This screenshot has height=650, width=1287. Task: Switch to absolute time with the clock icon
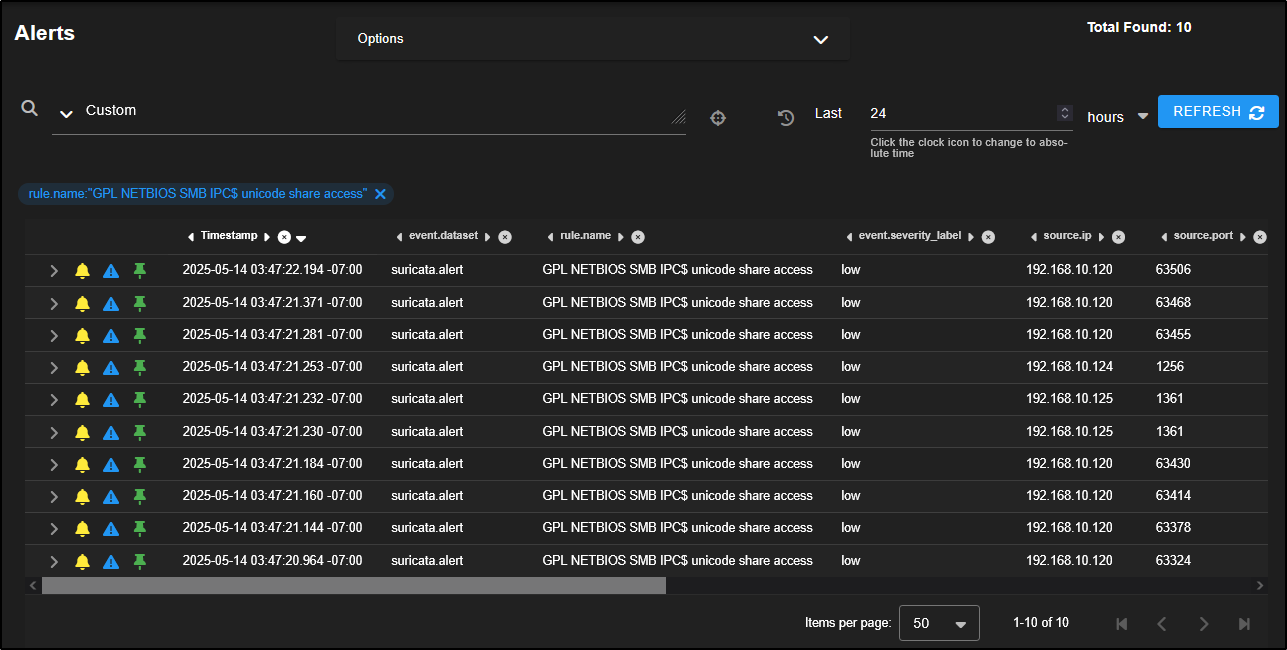[x=786, y=118]
